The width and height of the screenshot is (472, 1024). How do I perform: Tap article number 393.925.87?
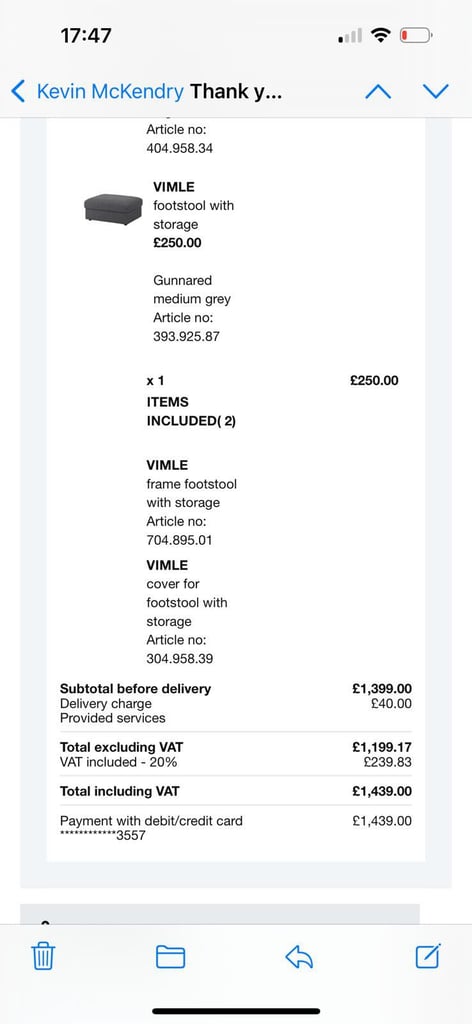tap(186, 337)
